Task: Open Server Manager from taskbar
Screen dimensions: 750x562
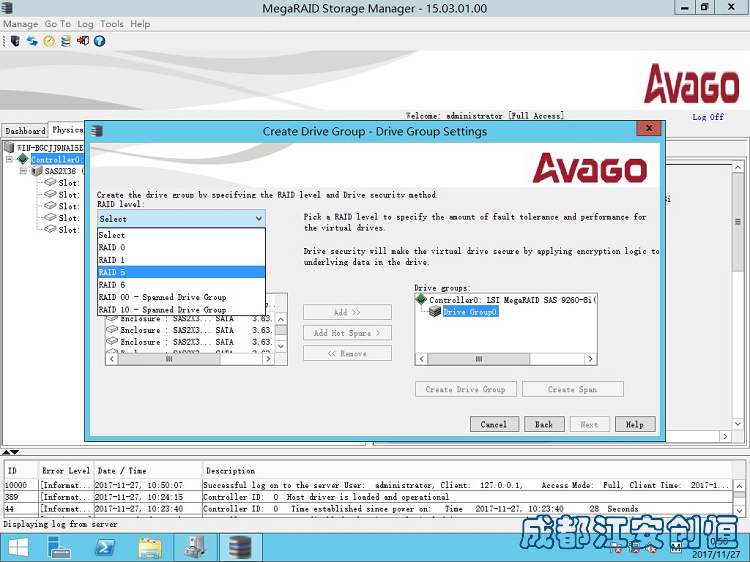Action: click(x=59, y=548)
